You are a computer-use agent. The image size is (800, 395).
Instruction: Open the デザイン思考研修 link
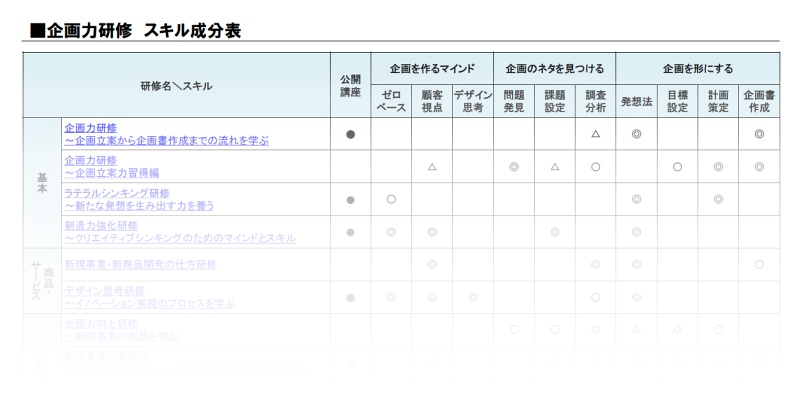(x=149, y=298)
